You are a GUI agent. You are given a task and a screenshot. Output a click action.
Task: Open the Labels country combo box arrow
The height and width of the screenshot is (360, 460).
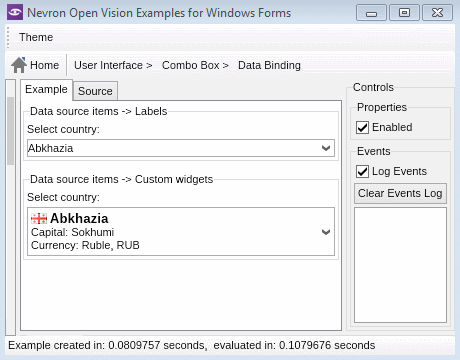[x=326, y=148]
